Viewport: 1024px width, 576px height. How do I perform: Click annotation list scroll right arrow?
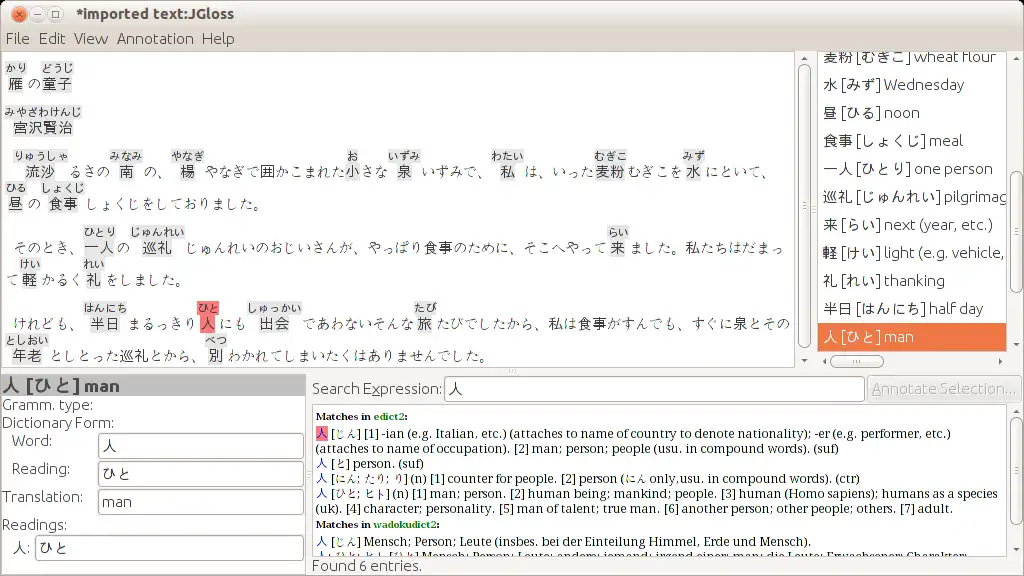1000,361
